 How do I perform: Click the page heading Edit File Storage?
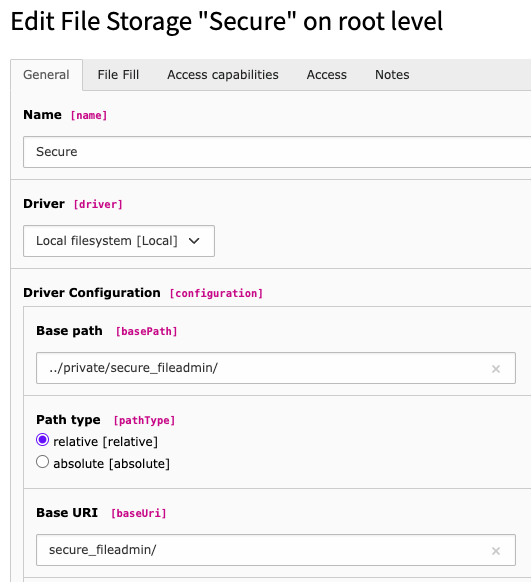click(227, 21)
